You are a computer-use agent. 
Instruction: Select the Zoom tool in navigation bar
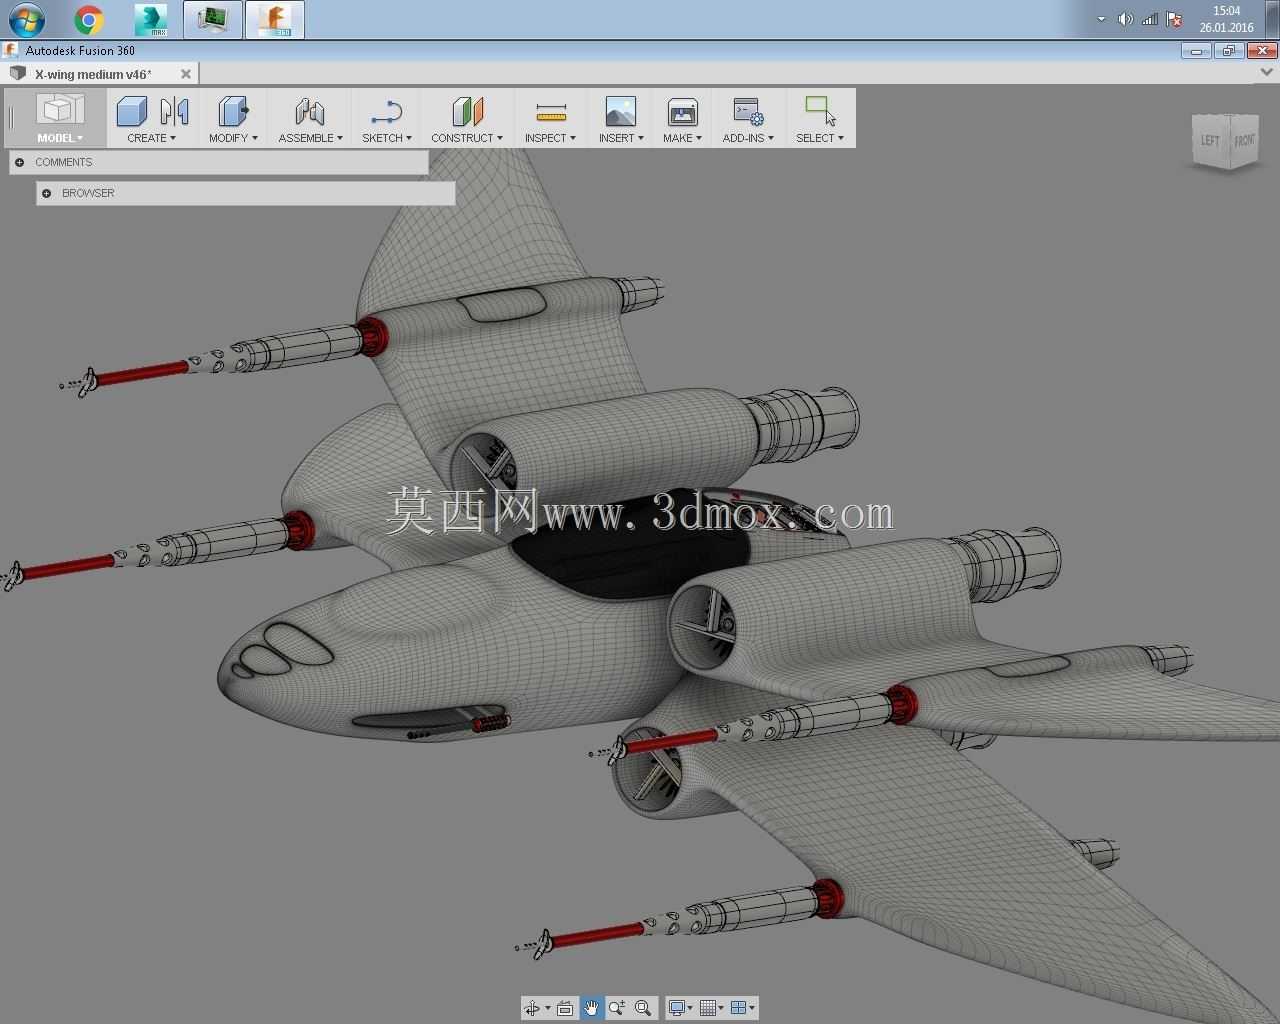tap(617, 1008)
